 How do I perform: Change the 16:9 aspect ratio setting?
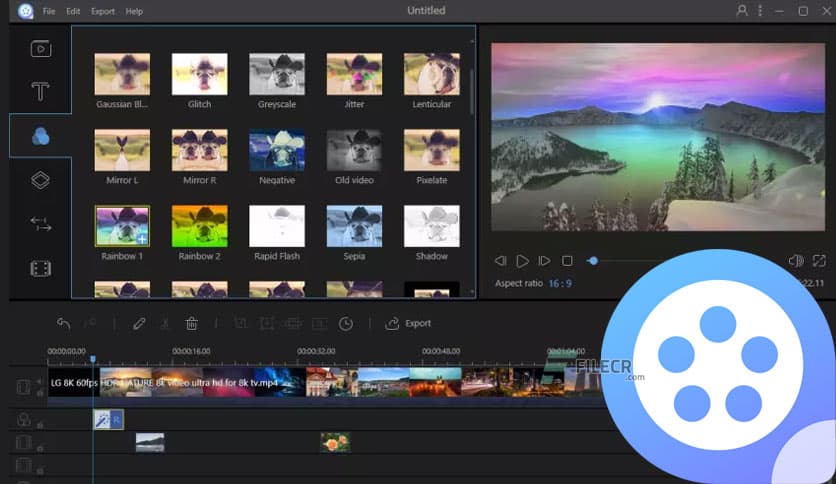[x=560, y=284]
